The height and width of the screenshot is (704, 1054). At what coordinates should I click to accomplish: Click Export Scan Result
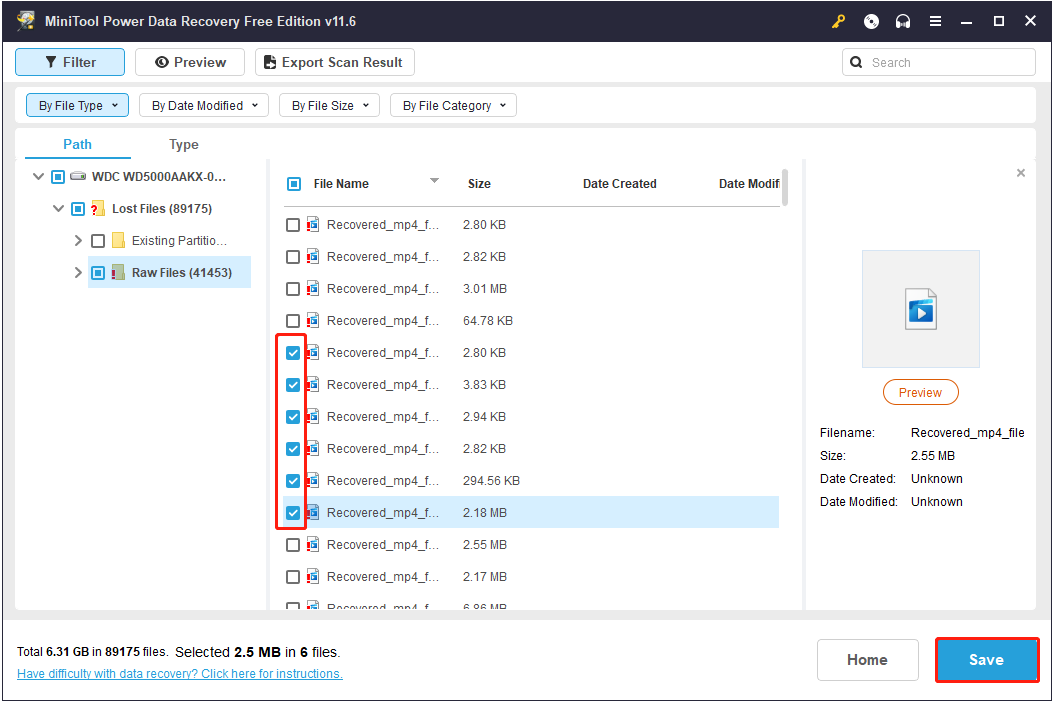[x=335, y=63]
